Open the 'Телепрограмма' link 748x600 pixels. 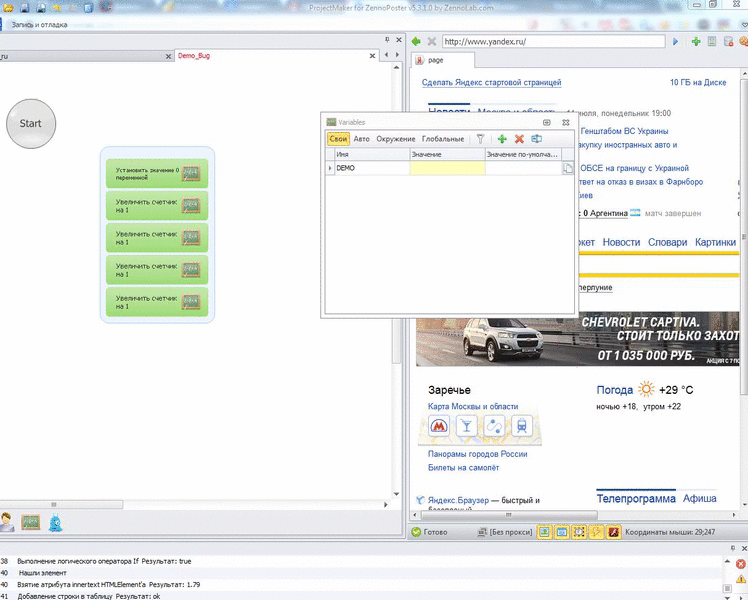pyautogui.click(x=636, y=499)
